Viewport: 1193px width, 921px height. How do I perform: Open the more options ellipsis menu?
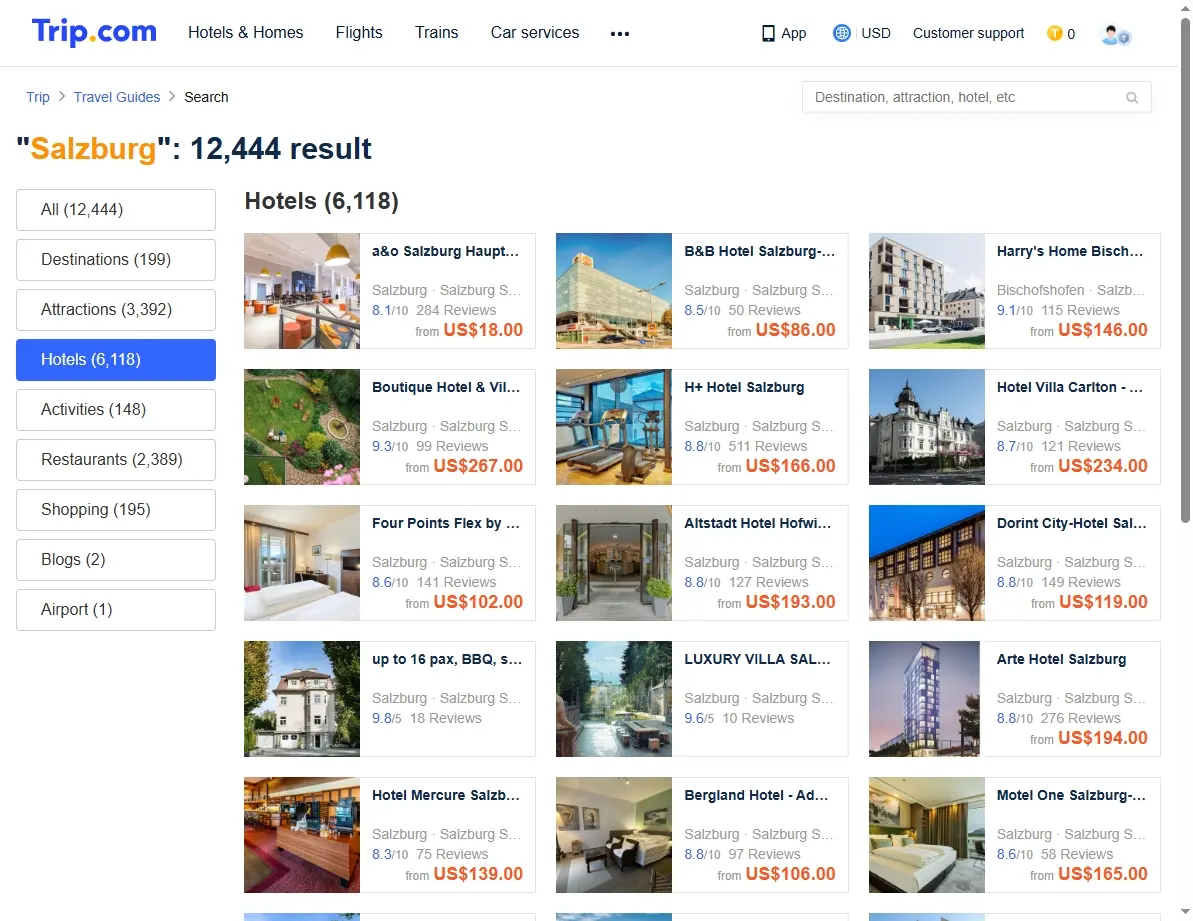(x=619, y=33)
